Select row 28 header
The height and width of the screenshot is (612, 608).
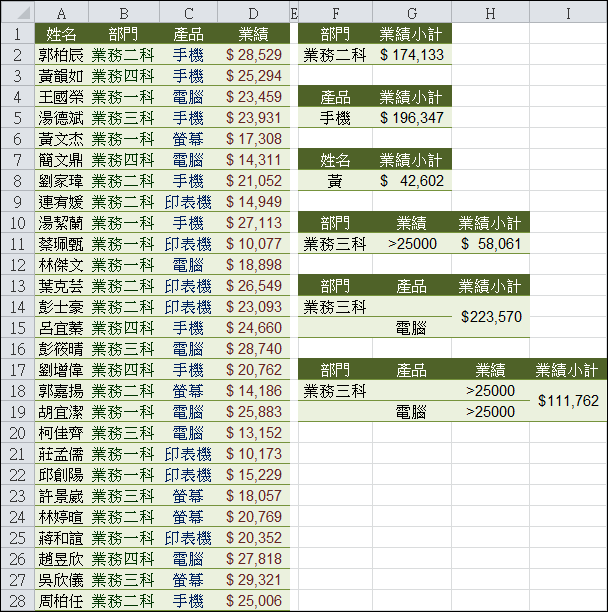click(18, 601)
